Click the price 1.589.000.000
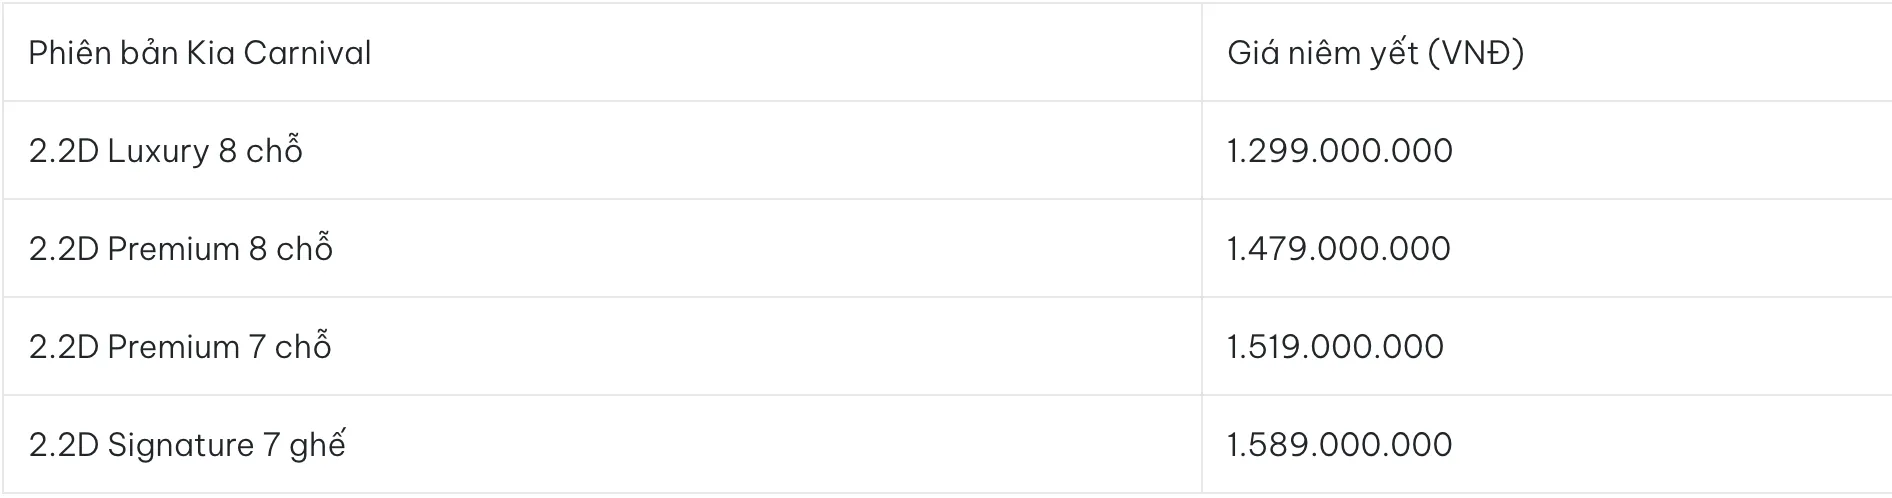This screenshot has width=1892, height=498. 1340,445
